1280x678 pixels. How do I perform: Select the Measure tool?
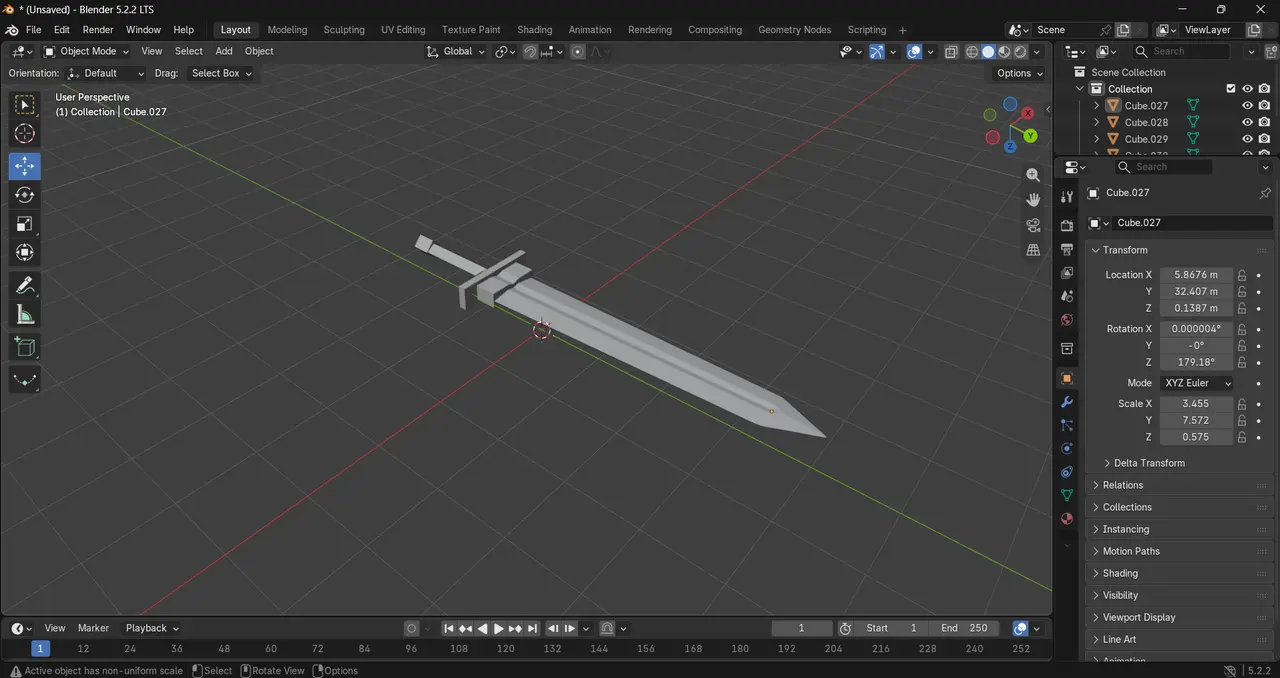tap(25, 316)
